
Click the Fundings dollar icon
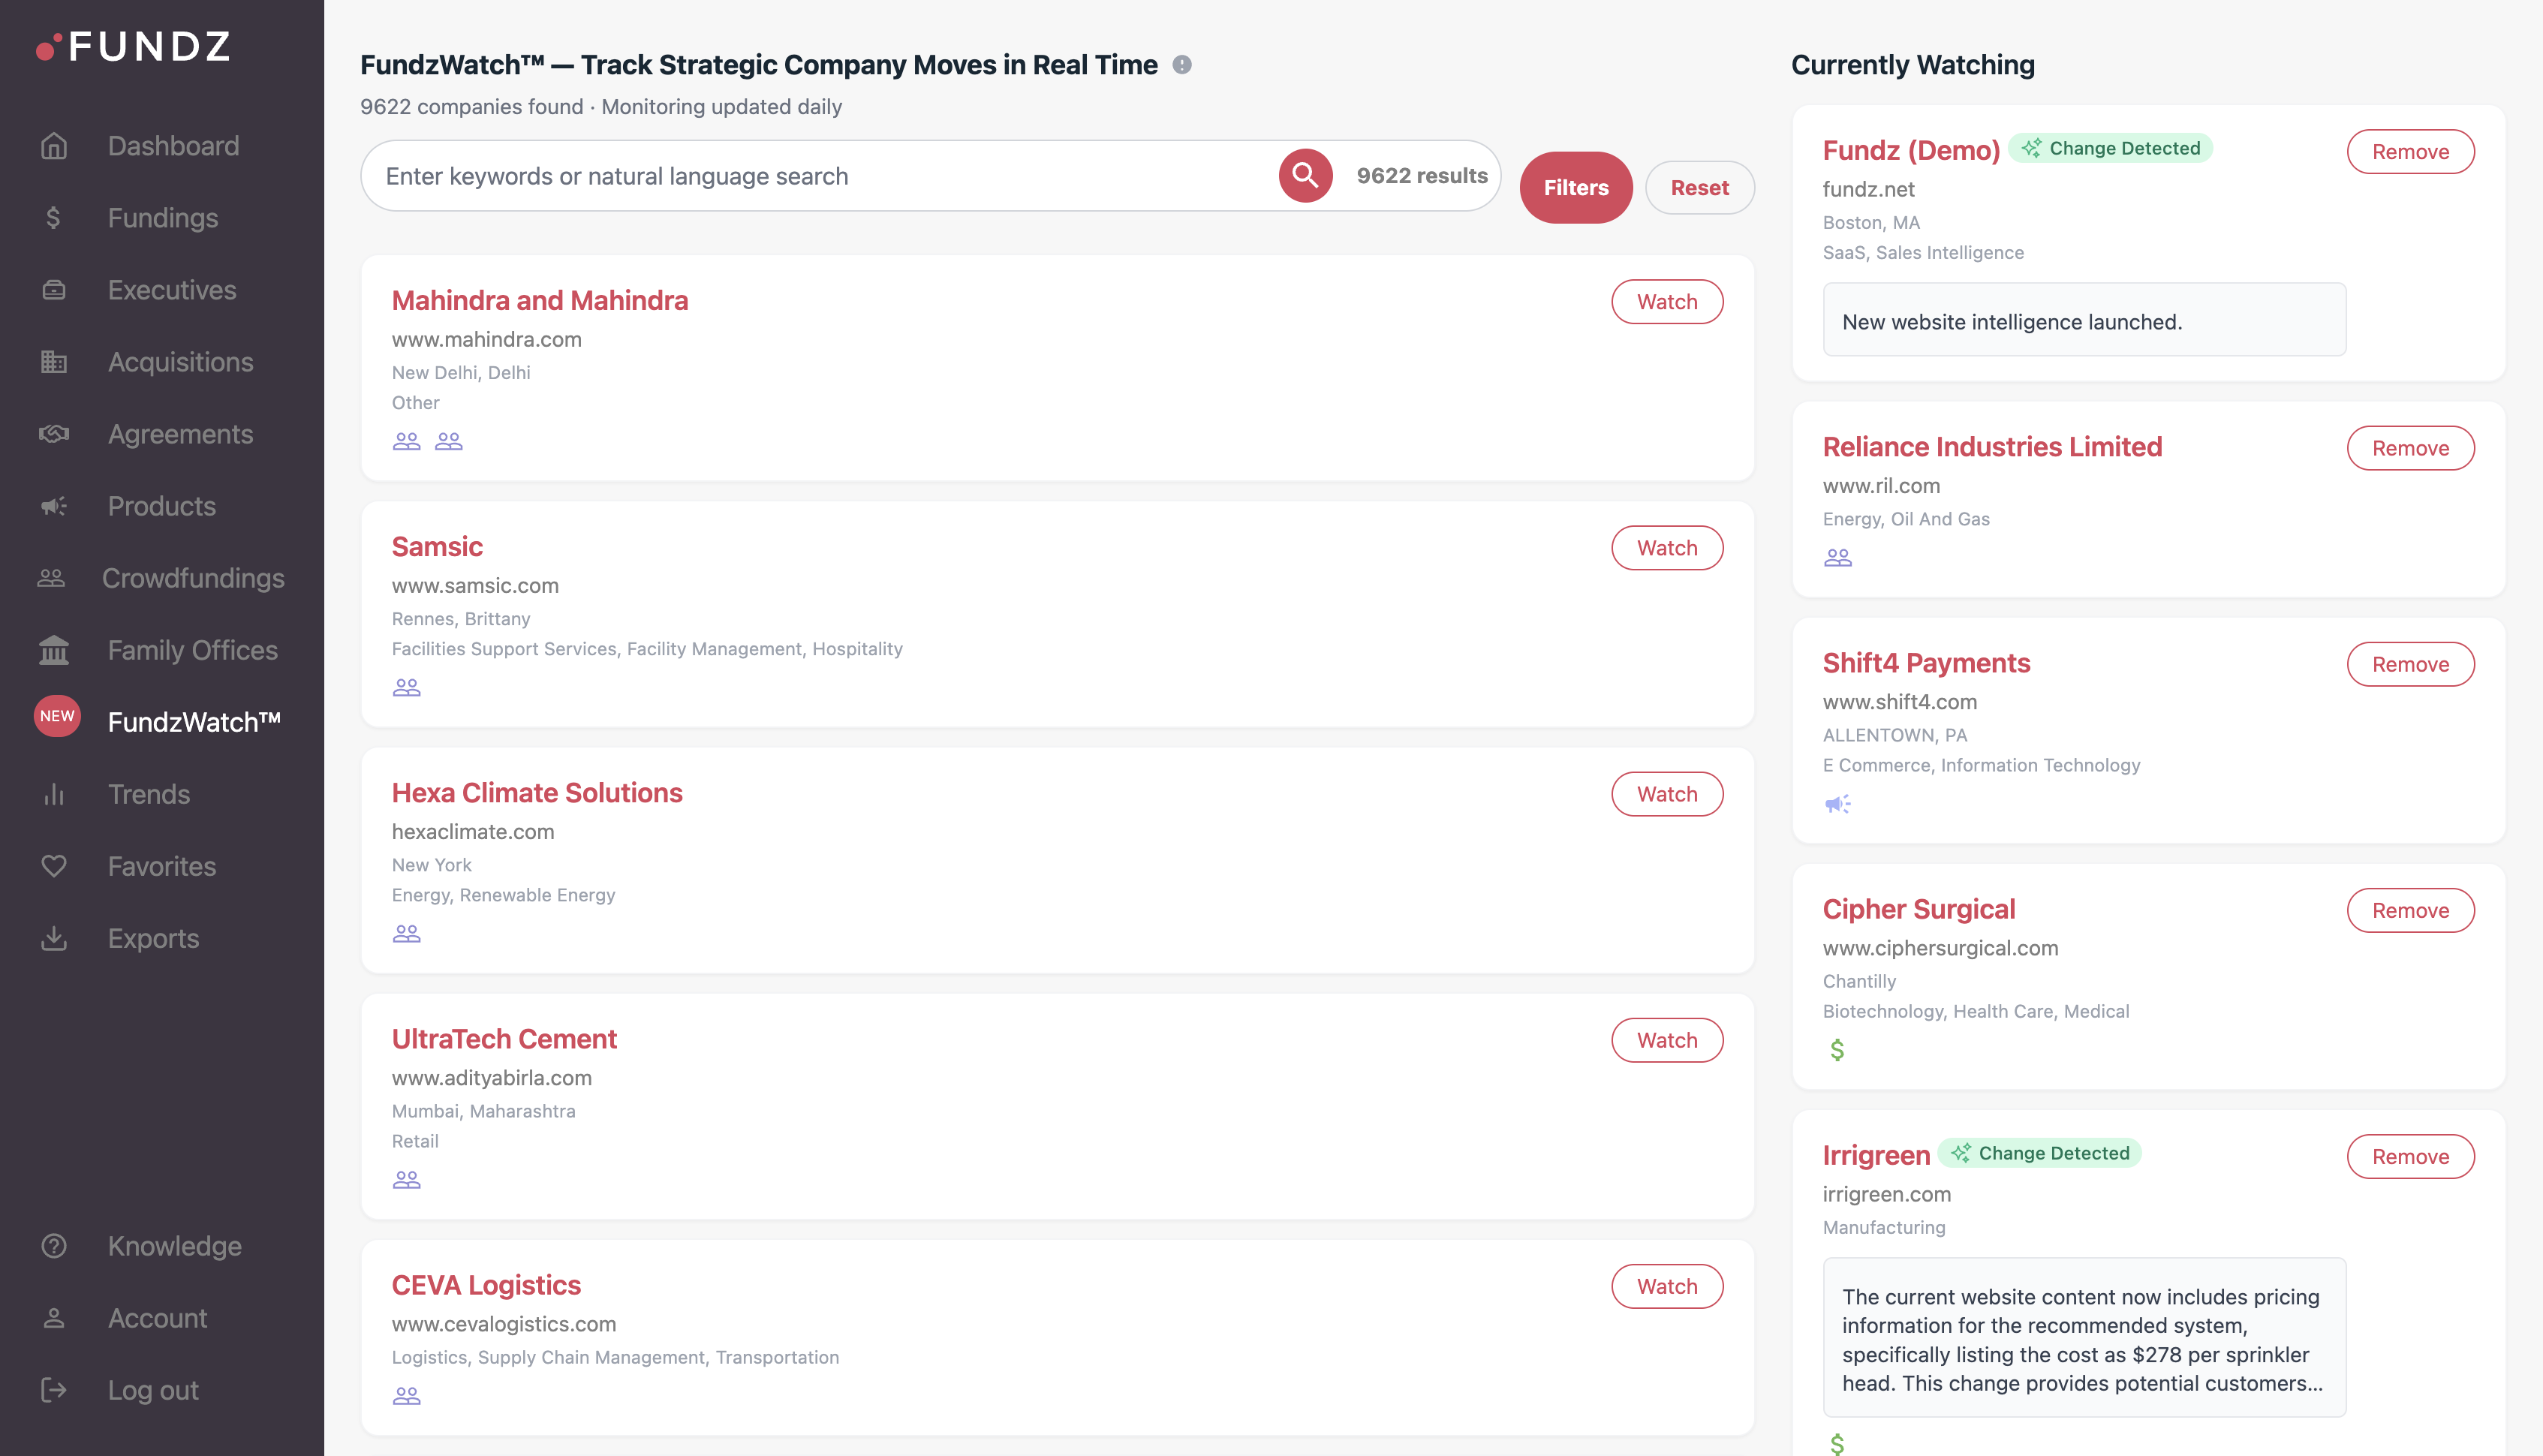tap(54, 218)
